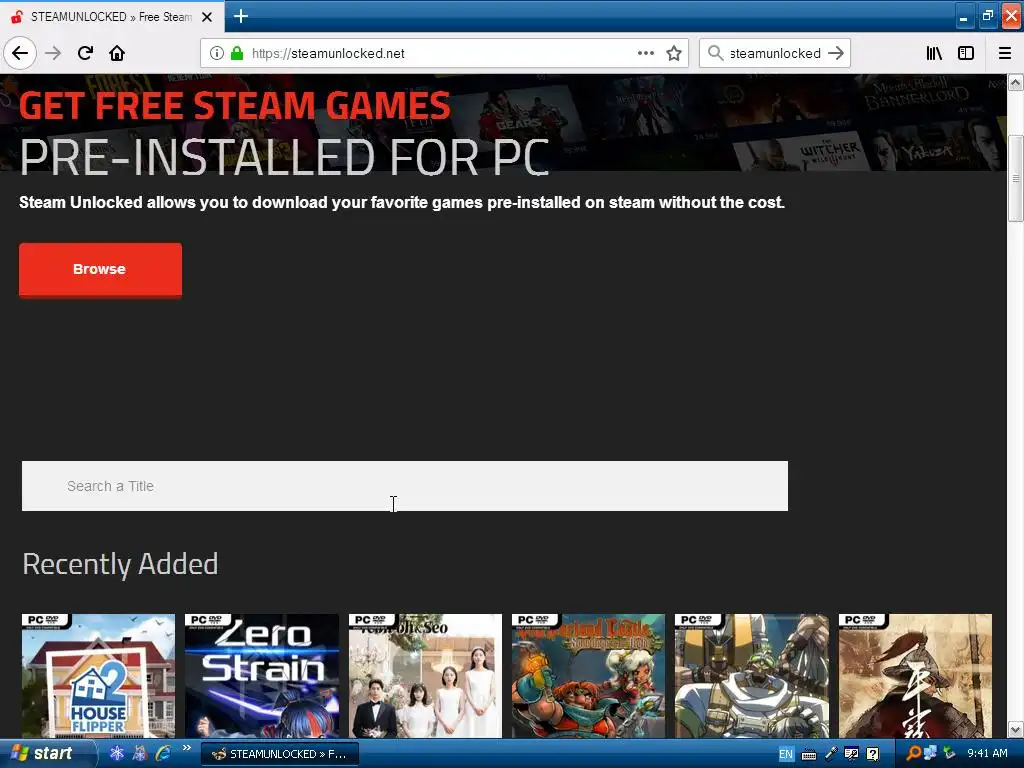Click the URL address bar

pyautogui.click(x=444, y=53)
